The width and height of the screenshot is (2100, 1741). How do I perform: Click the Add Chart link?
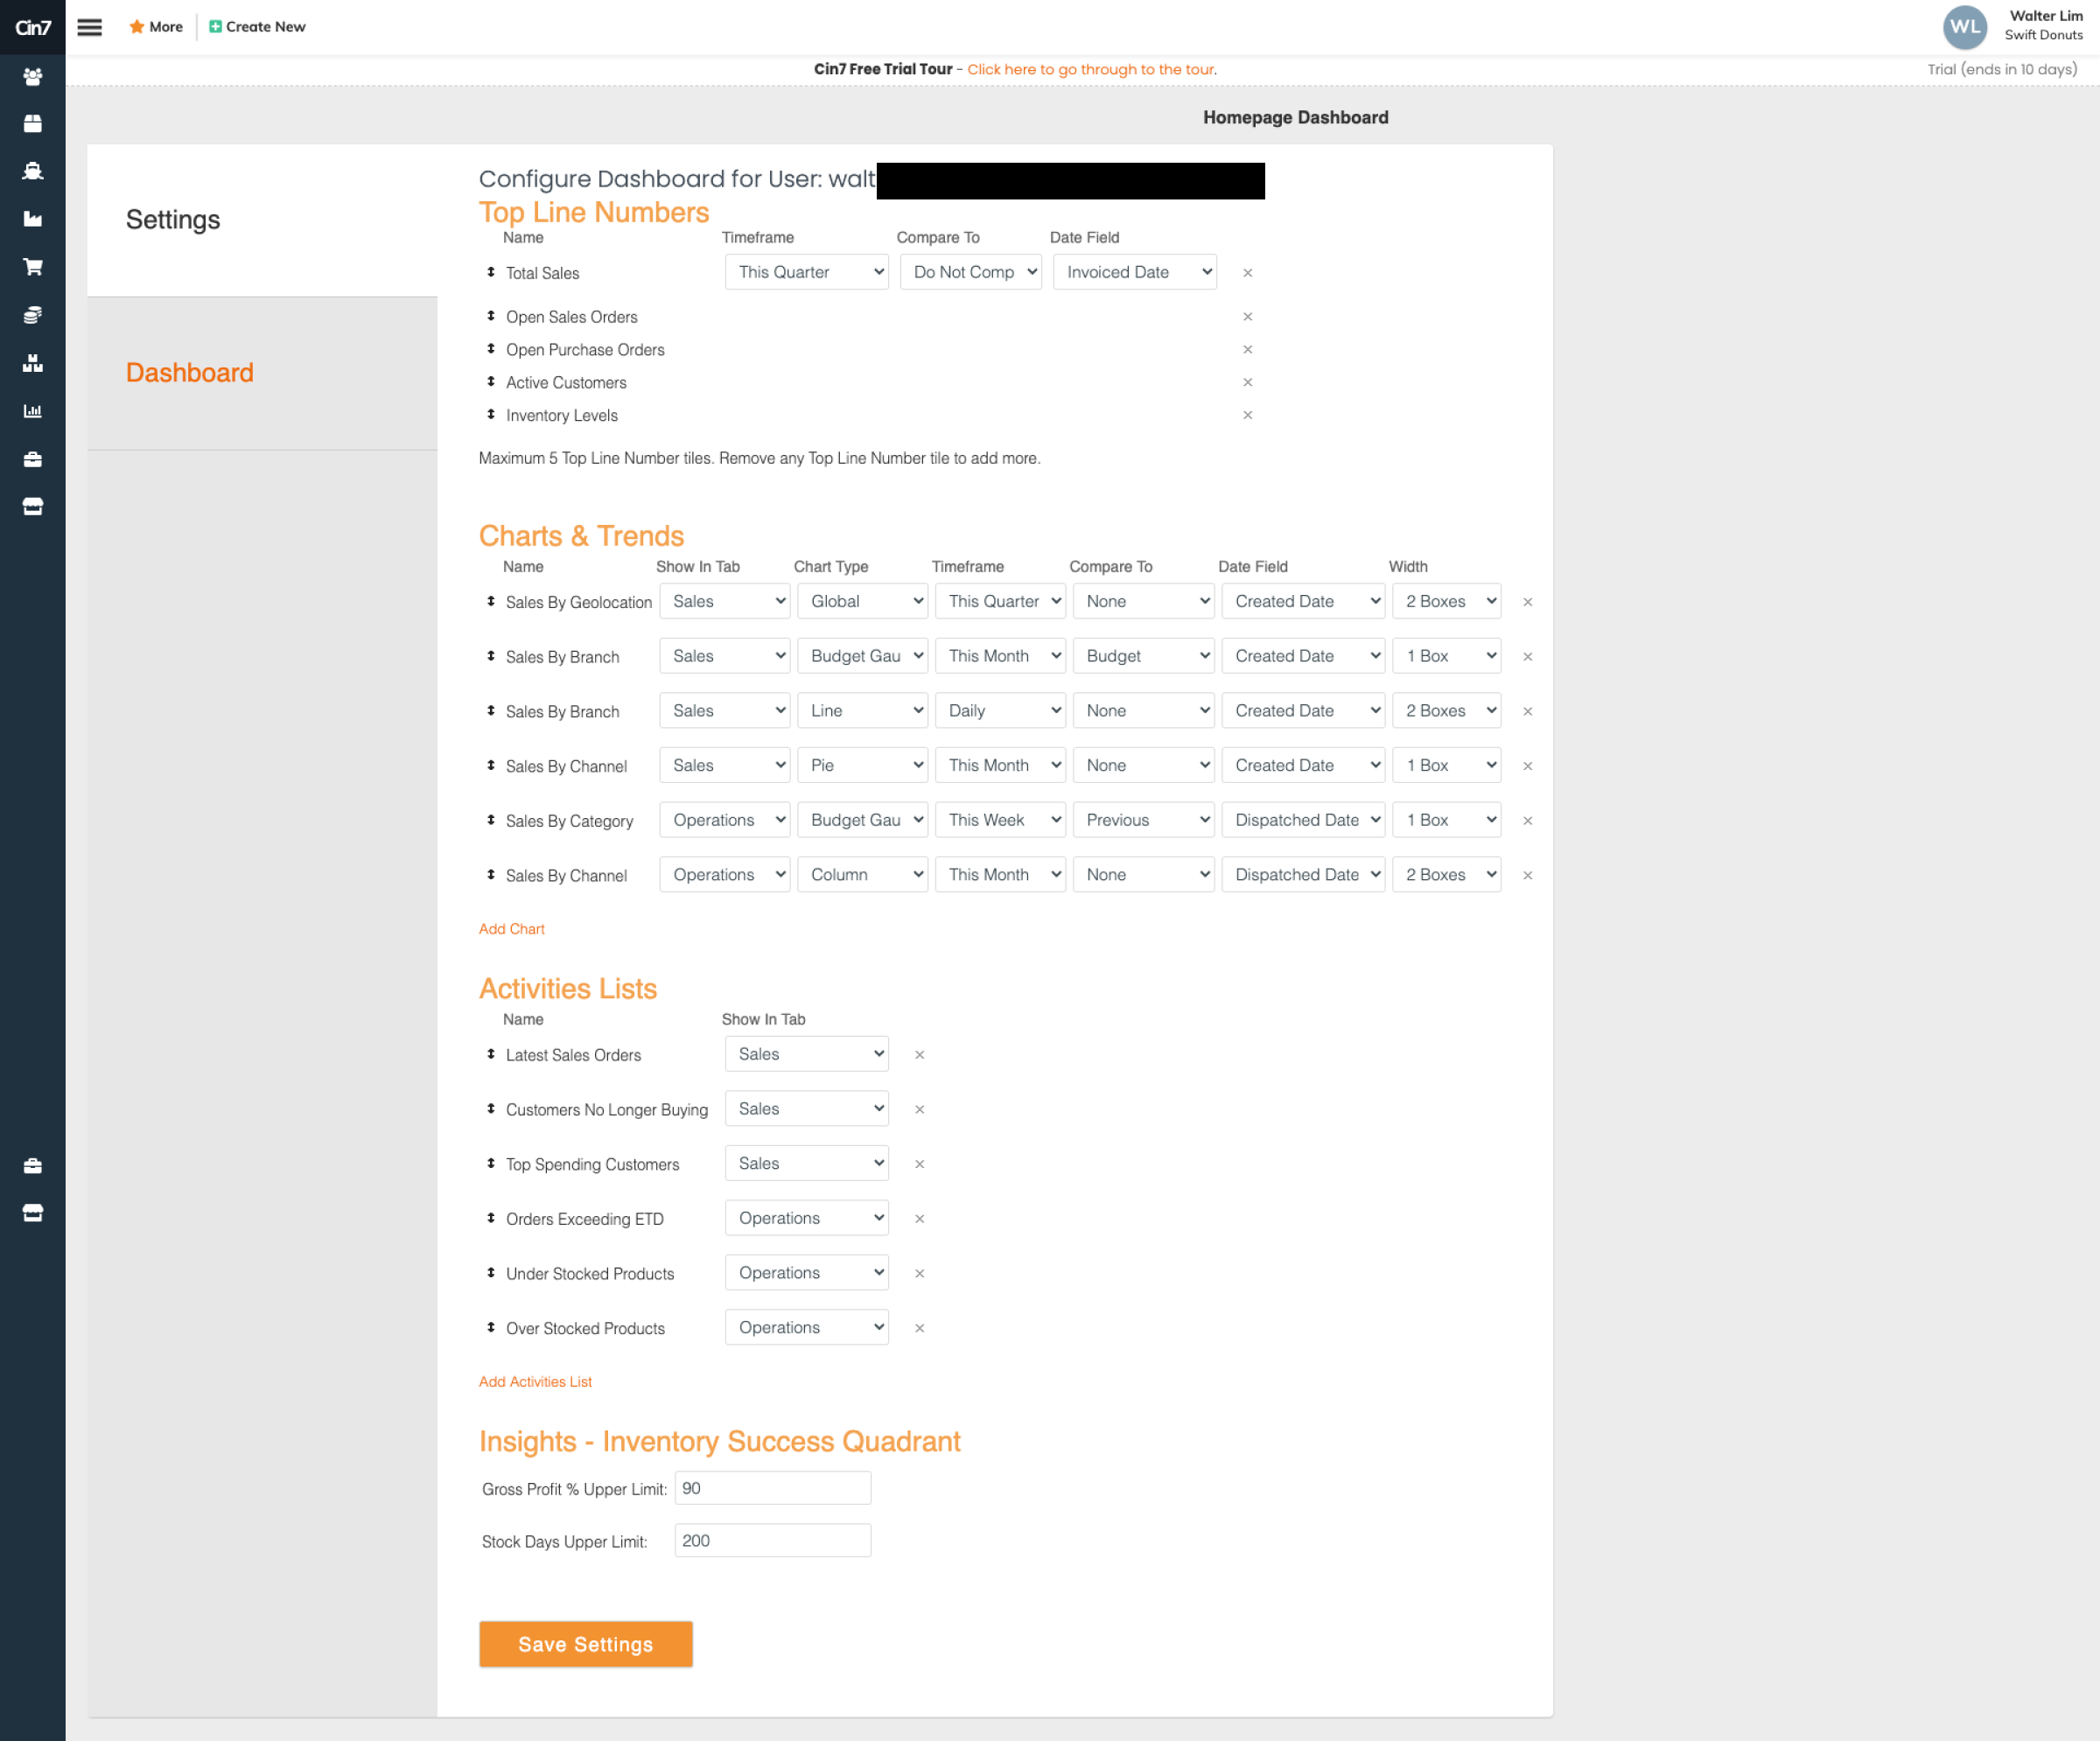coord(512,929)
